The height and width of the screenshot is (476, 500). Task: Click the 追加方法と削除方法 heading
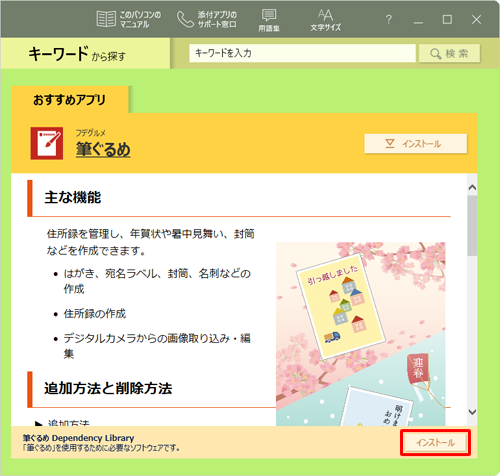108,388
